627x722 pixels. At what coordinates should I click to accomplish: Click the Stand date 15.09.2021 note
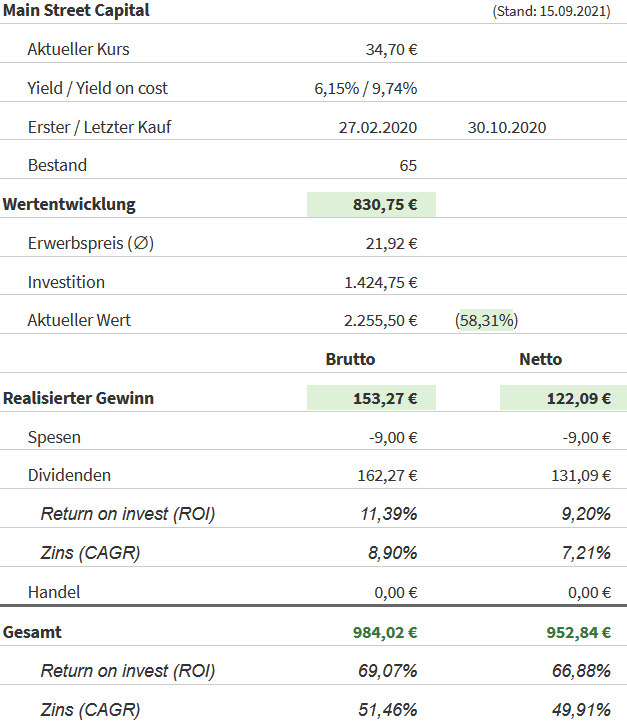551,12
